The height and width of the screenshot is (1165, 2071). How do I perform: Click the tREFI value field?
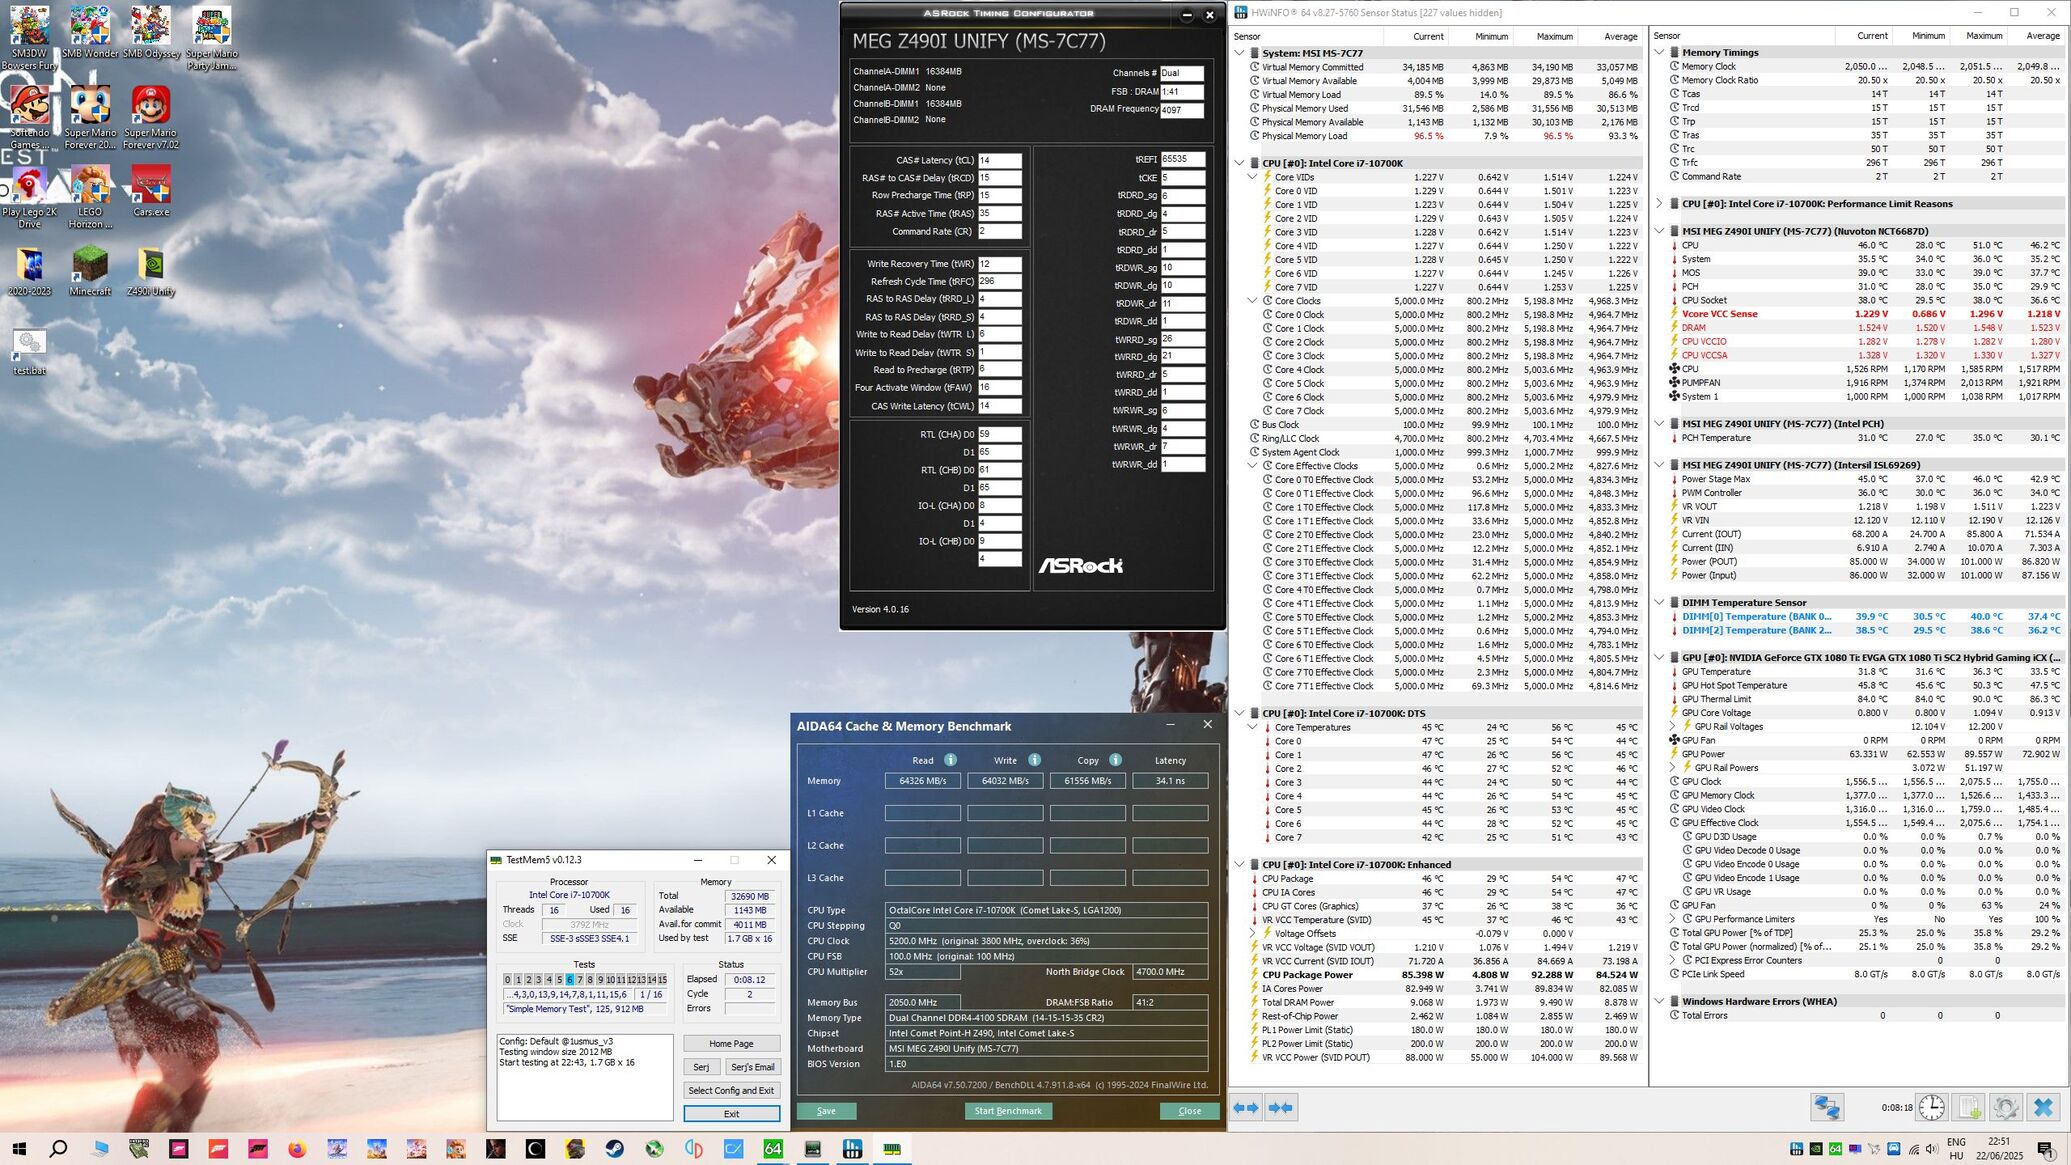tap(1182, 159)
